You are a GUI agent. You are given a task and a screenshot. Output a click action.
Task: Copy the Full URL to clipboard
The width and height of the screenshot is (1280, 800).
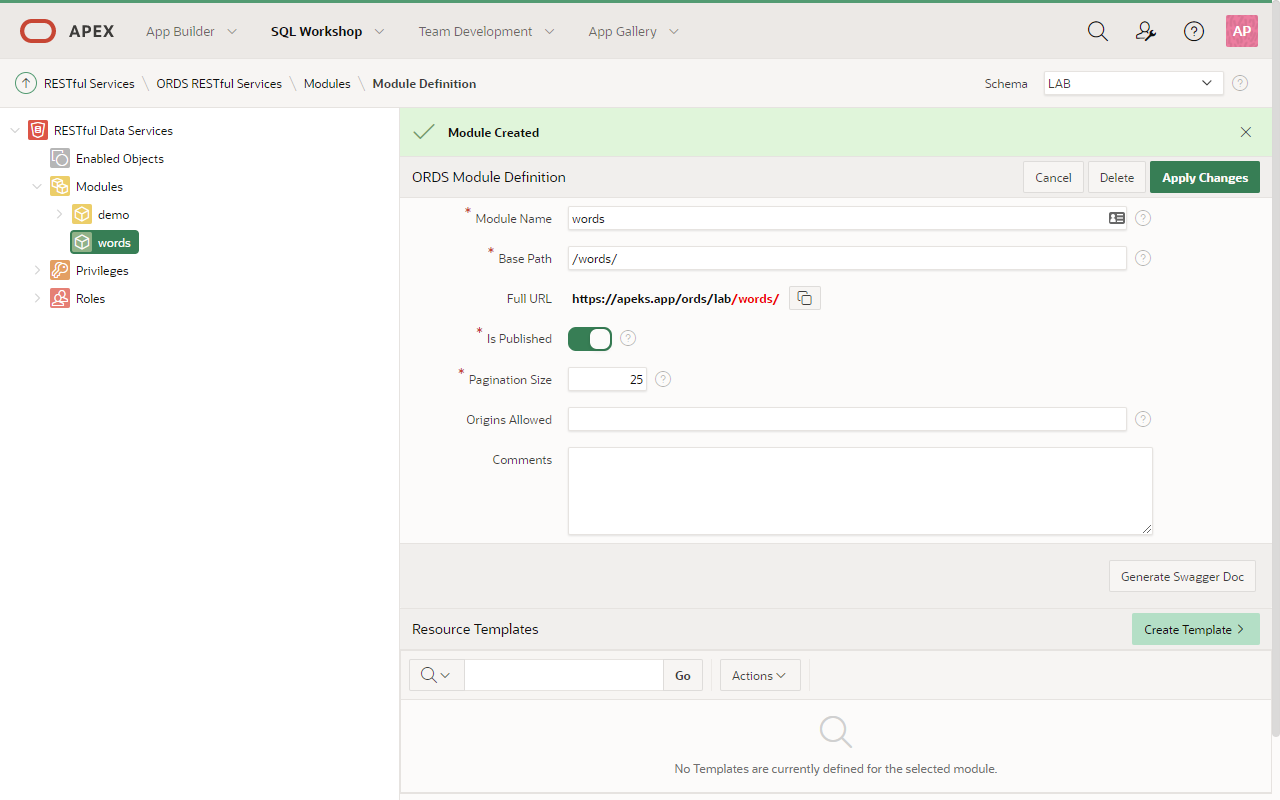pyautogui.click(x=805, y=298)
